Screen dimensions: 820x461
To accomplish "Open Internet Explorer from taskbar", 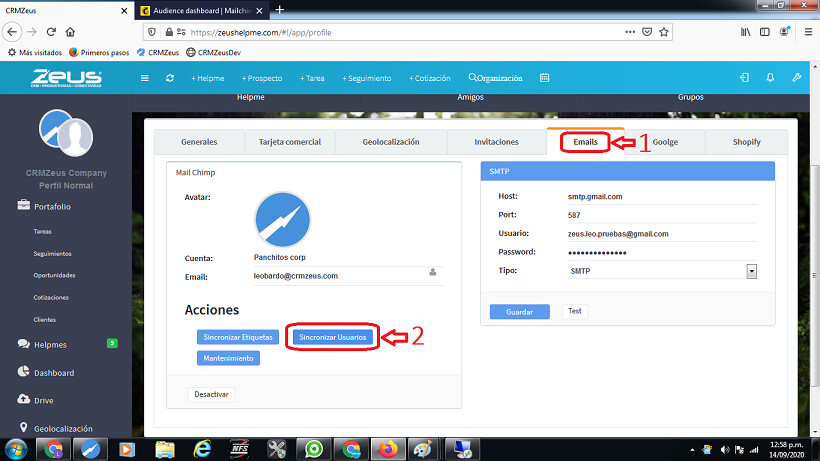I will (x=202, y=449).
